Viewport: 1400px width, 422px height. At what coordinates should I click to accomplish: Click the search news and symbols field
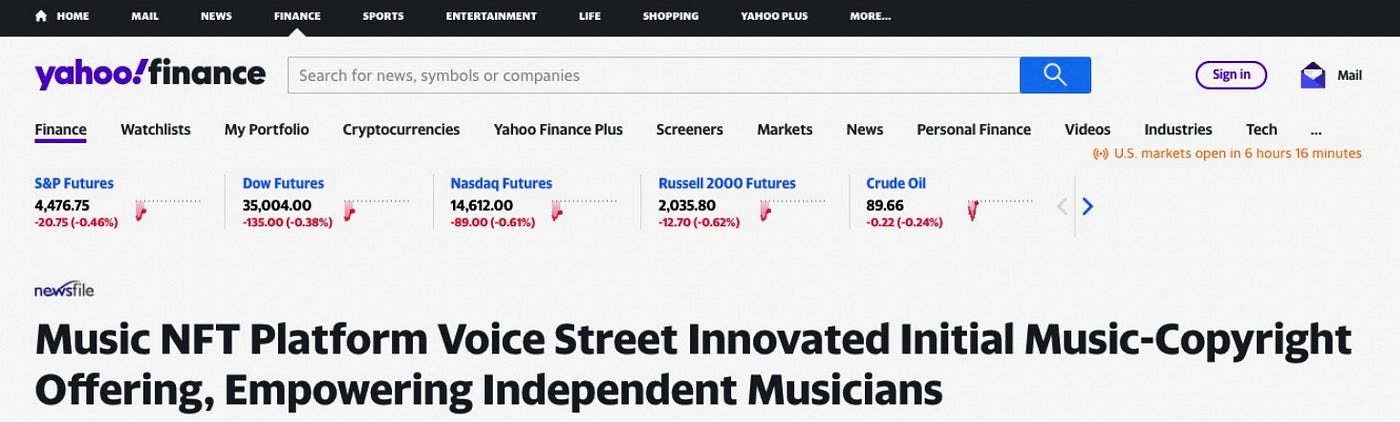[x=653, y=75]
